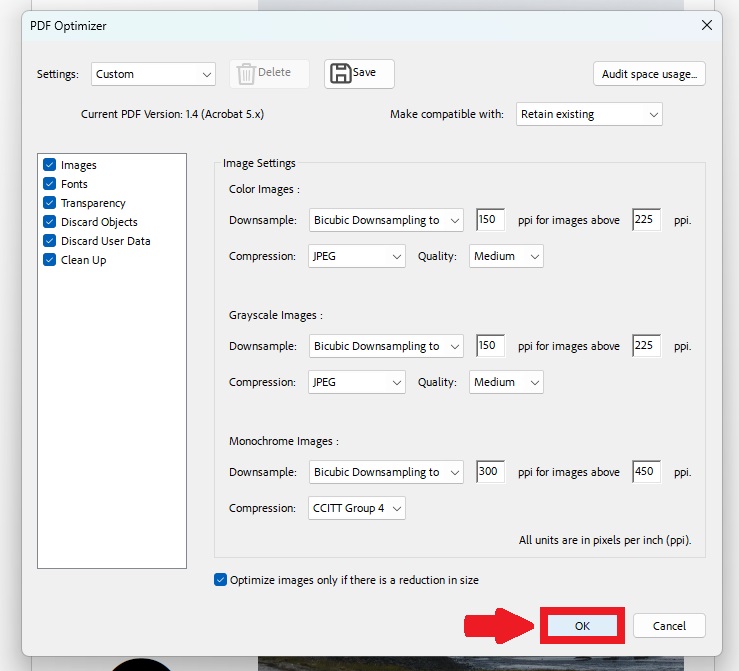Open Monochrome CCITT Group 4 compression dropdown
This screenshot has width=739, height=671.
pyautogui.click(x=357, y=508)
